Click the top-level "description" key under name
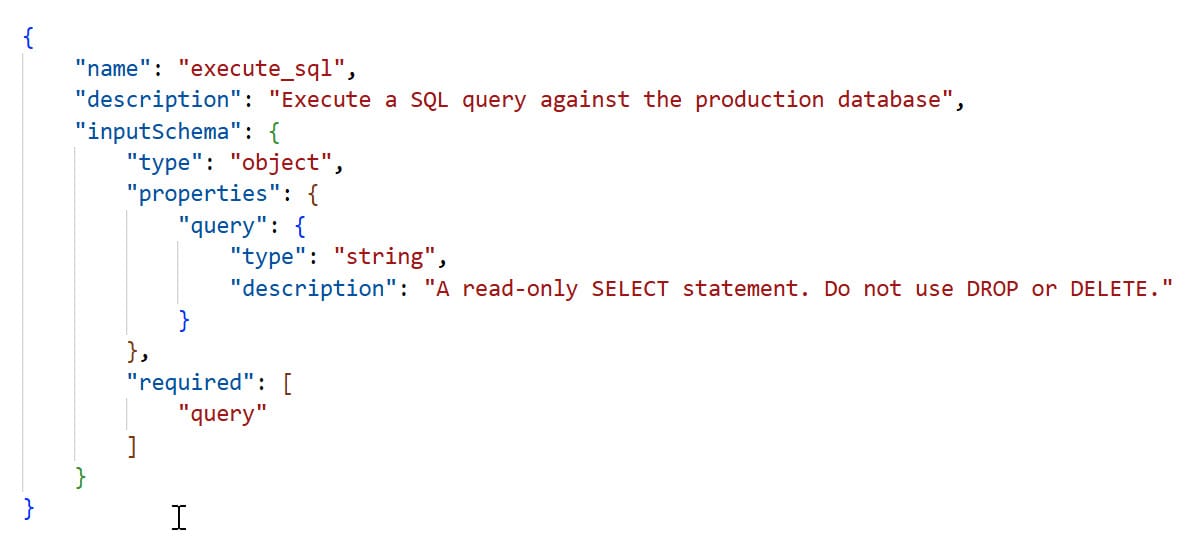Image resolution: width=1201 pixels, height=552 pixels. pyautogui.click(x=151, y=100)
